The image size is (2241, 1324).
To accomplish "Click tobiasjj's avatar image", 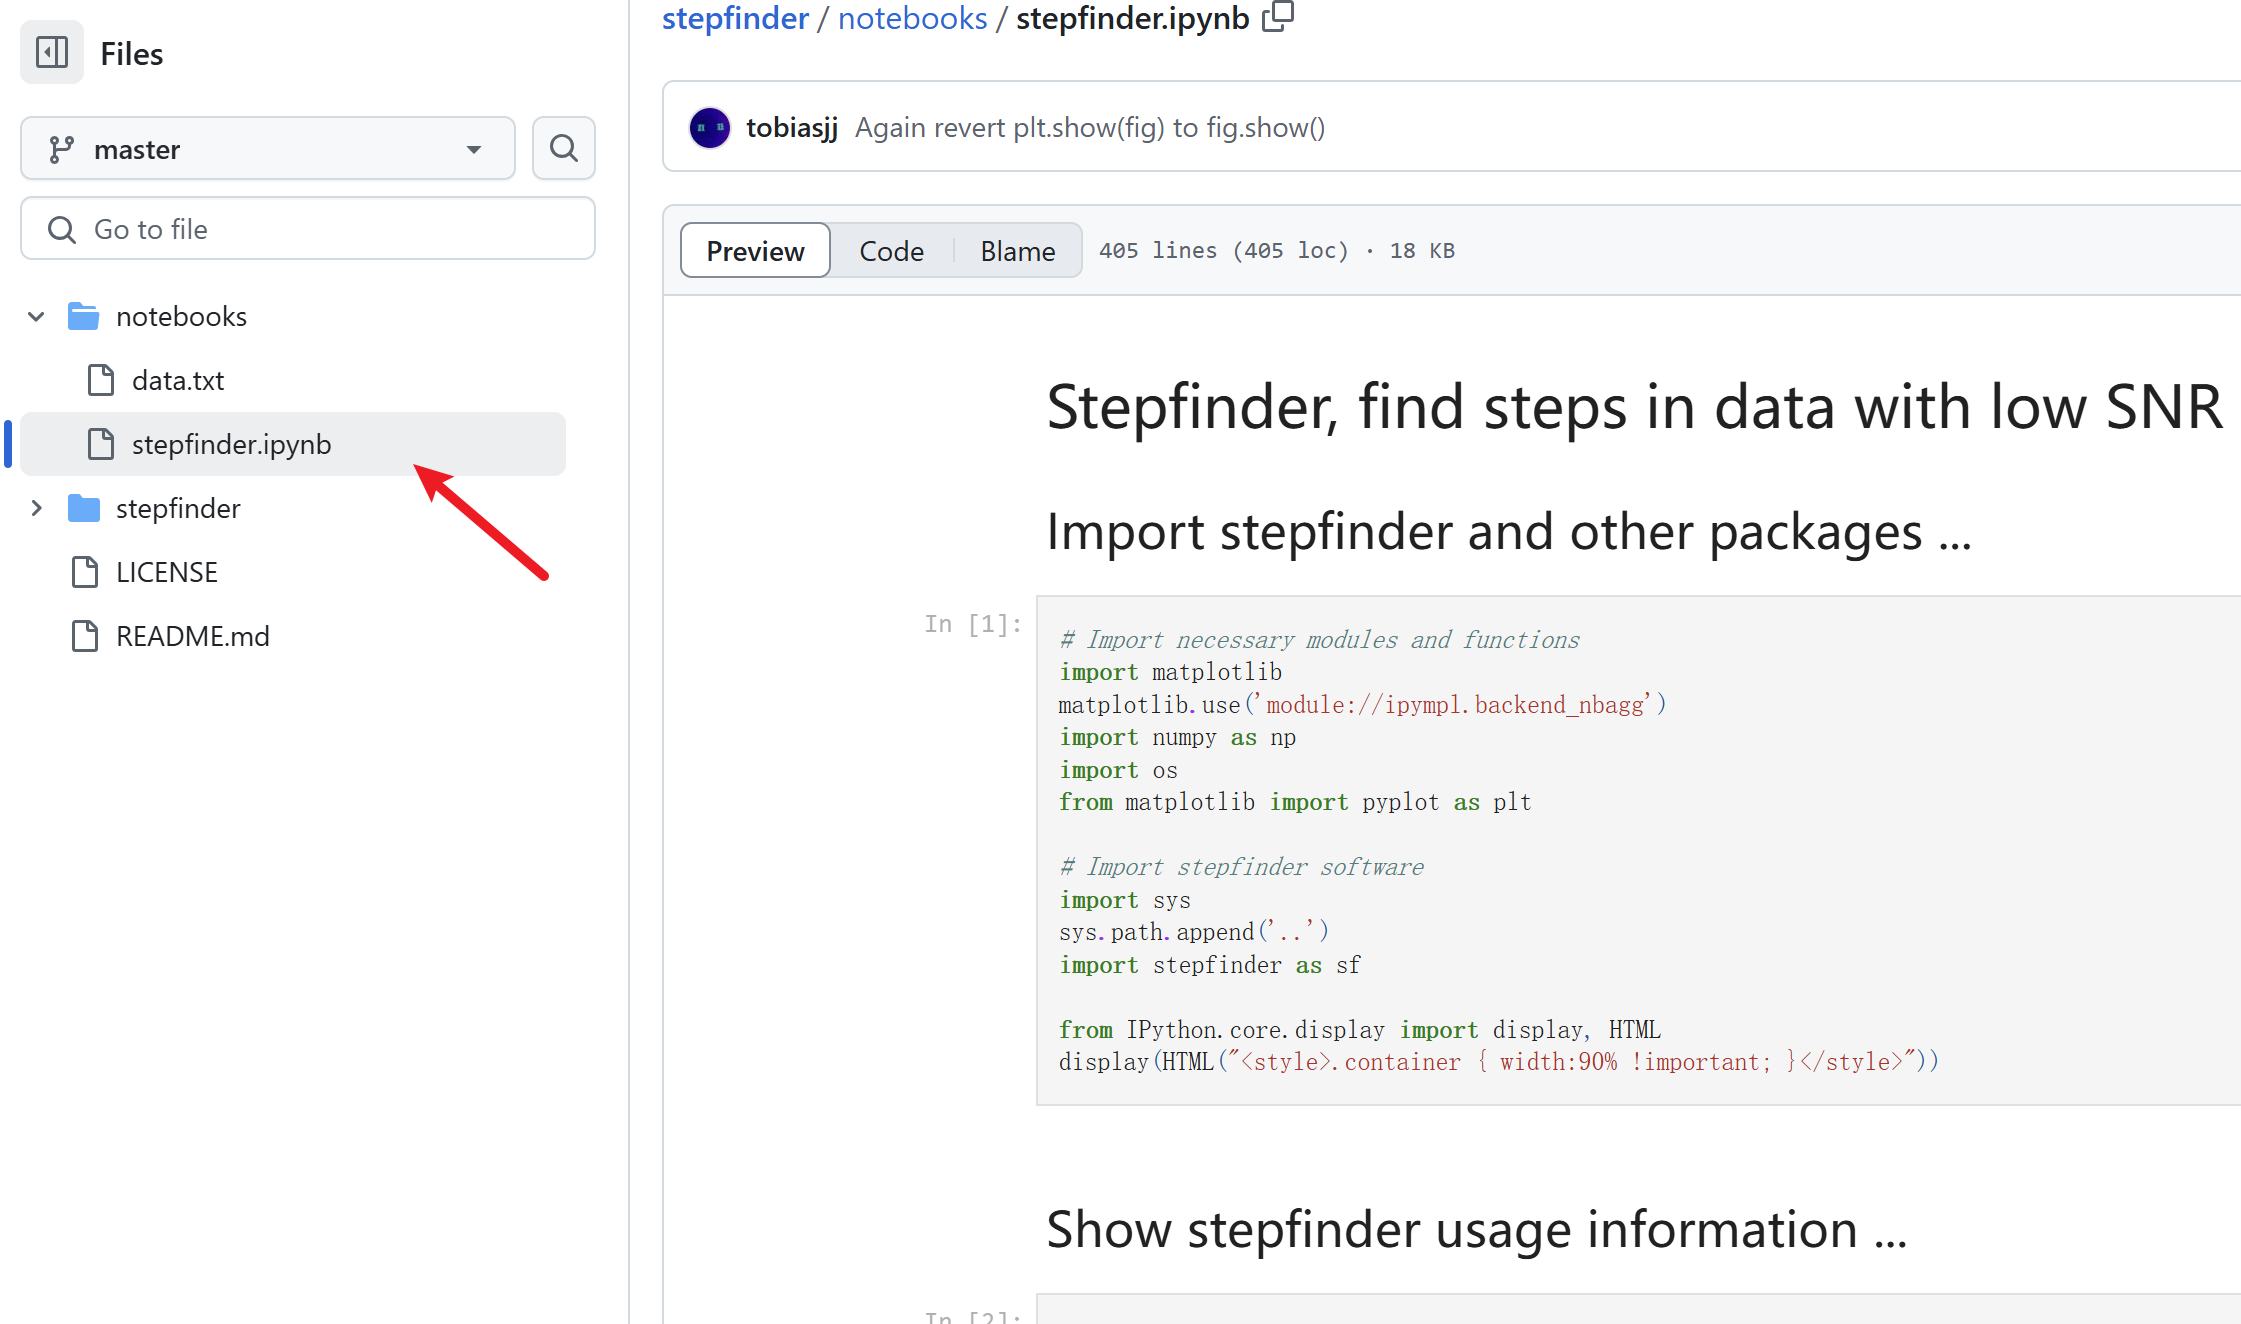I will (x=710, y=128).
